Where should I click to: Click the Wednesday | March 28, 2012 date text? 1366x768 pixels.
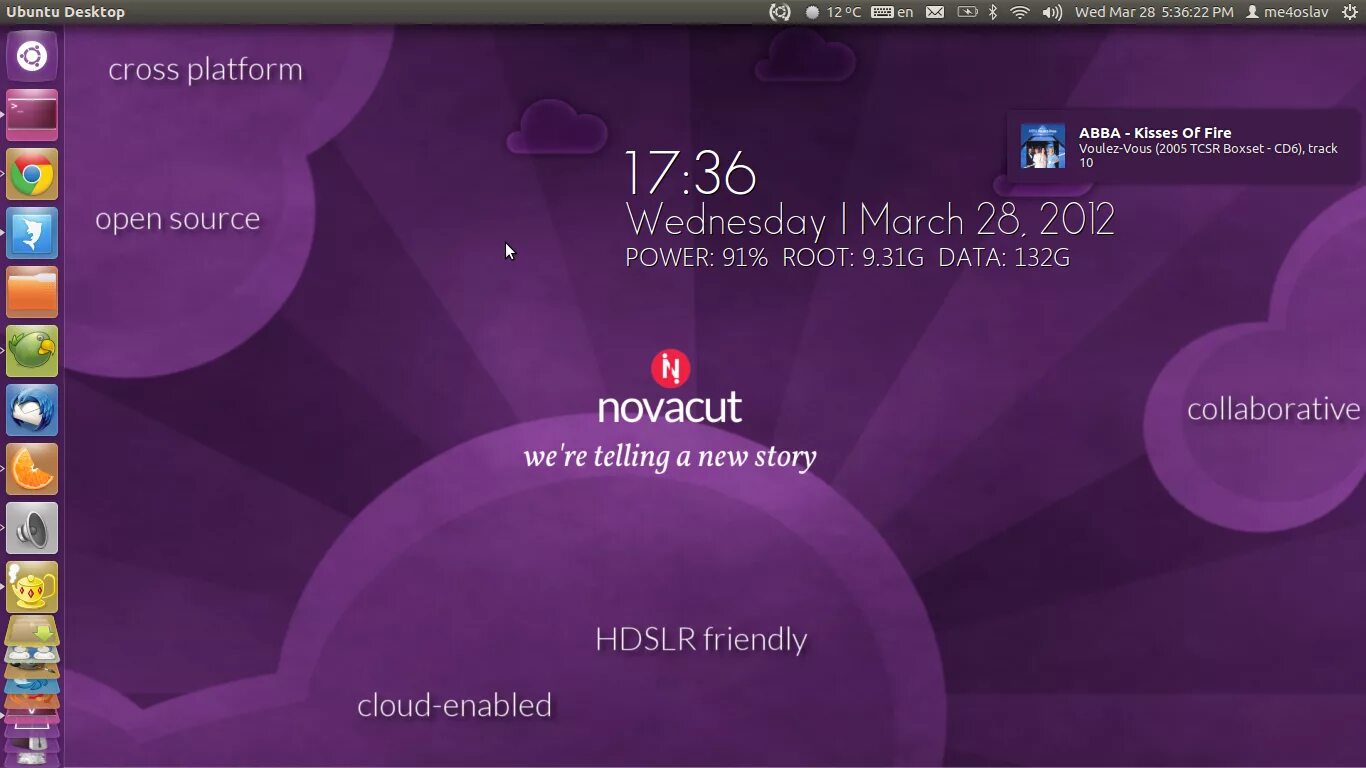pos(870,220)
